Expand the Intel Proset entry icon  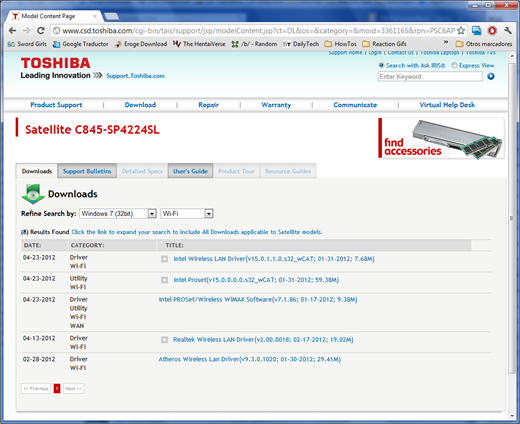coord(164,280)
